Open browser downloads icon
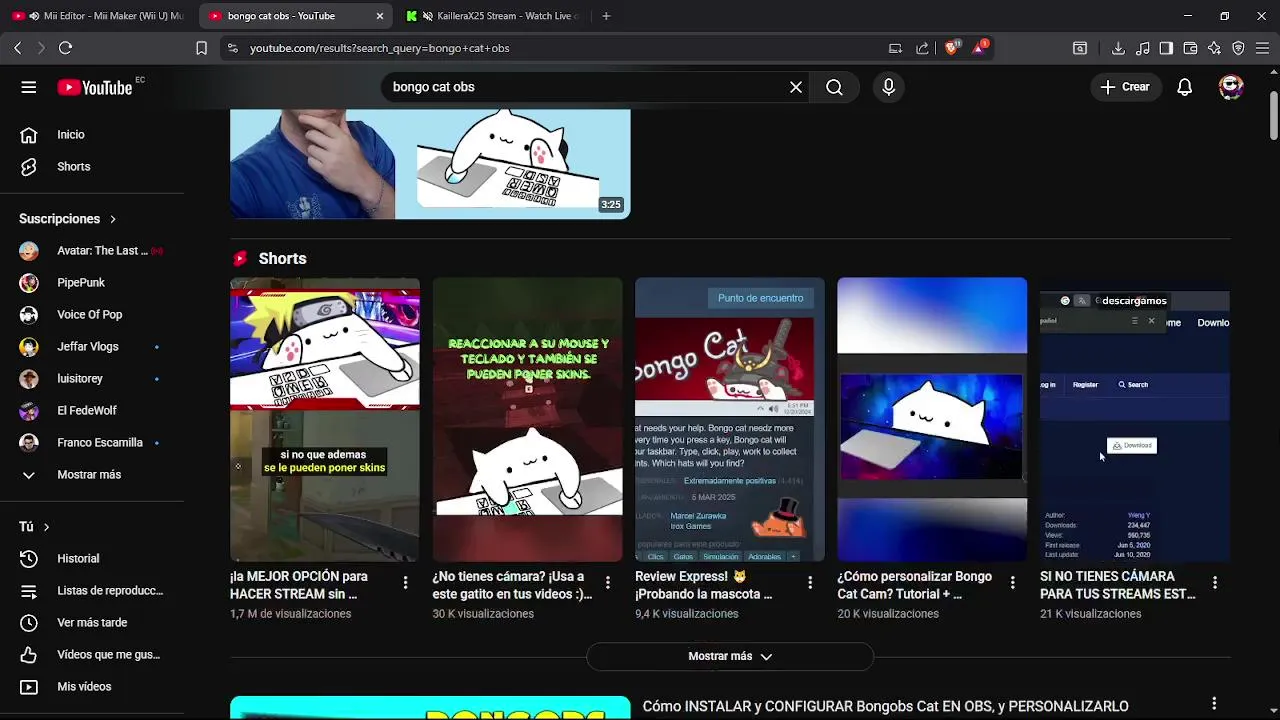The image size is (1280, 720). click(1118, 48)
